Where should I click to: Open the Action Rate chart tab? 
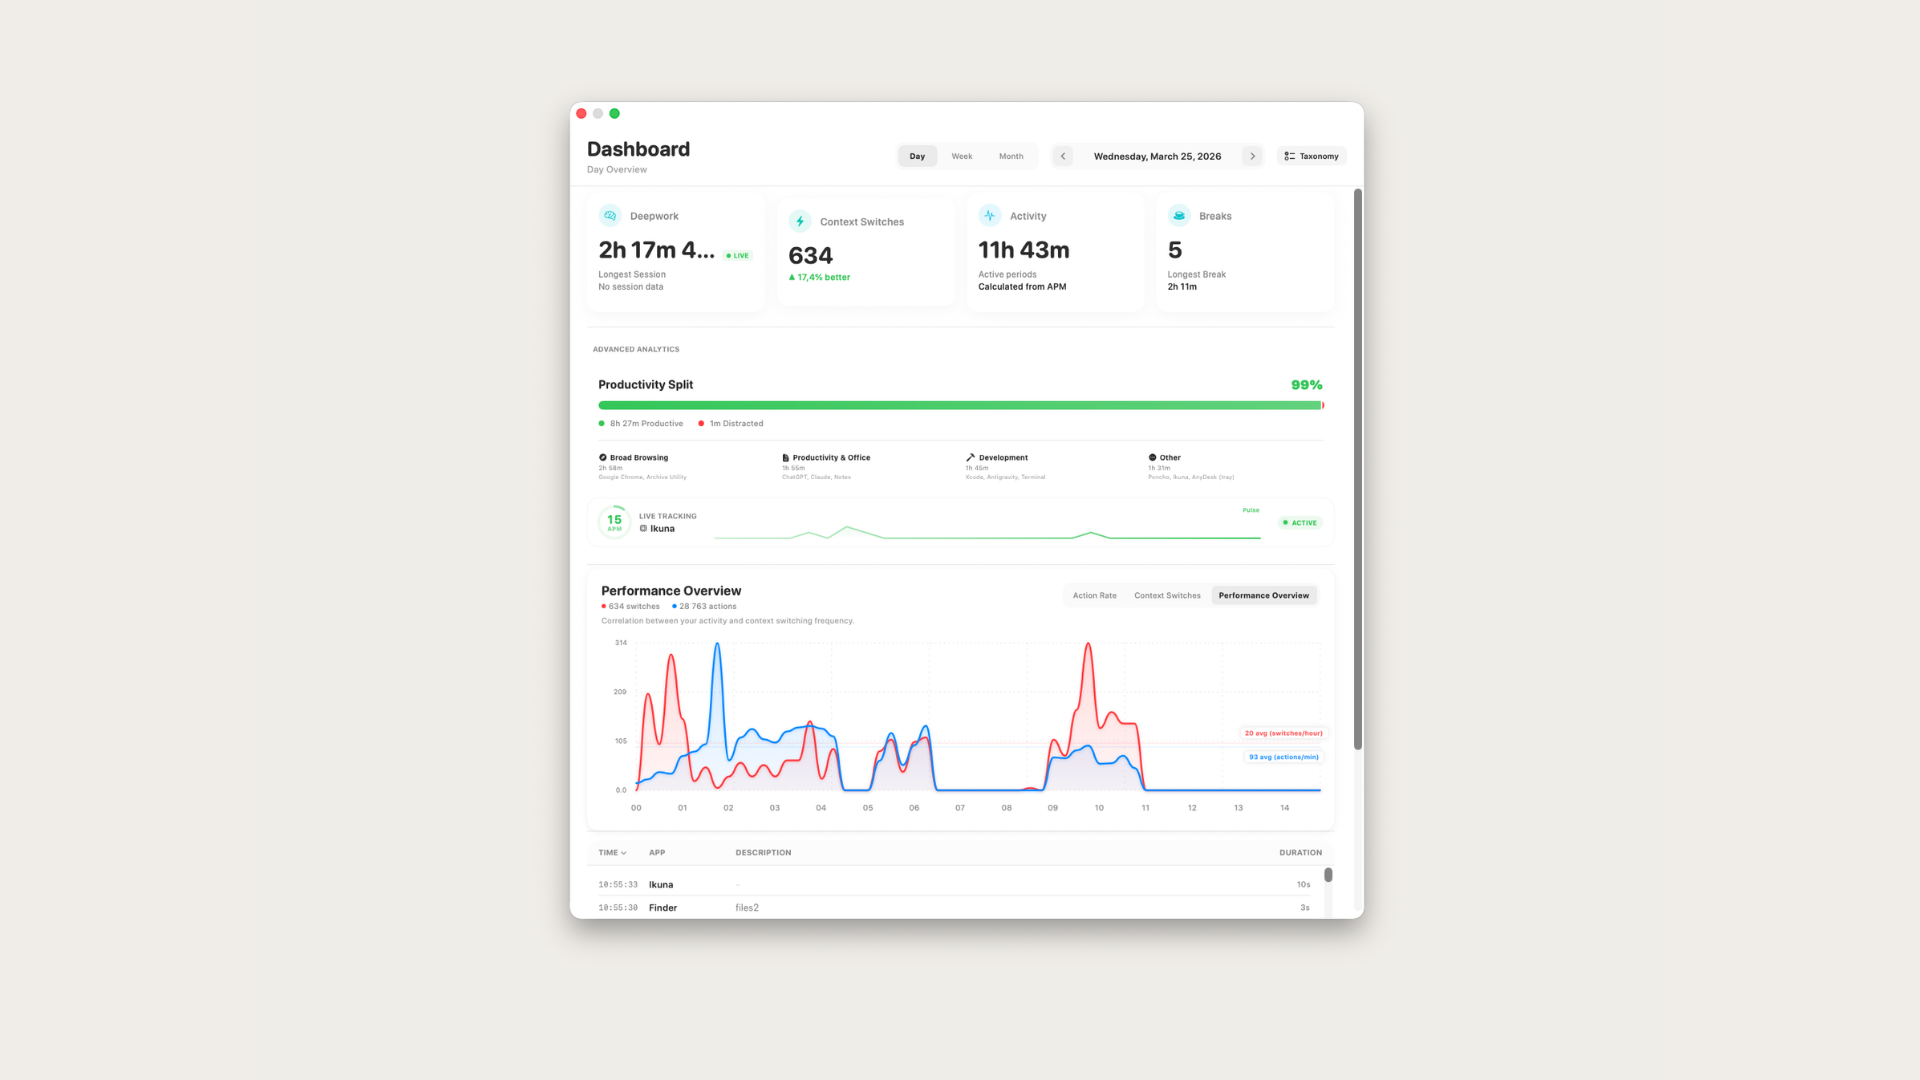click(x=1094, y=596)
